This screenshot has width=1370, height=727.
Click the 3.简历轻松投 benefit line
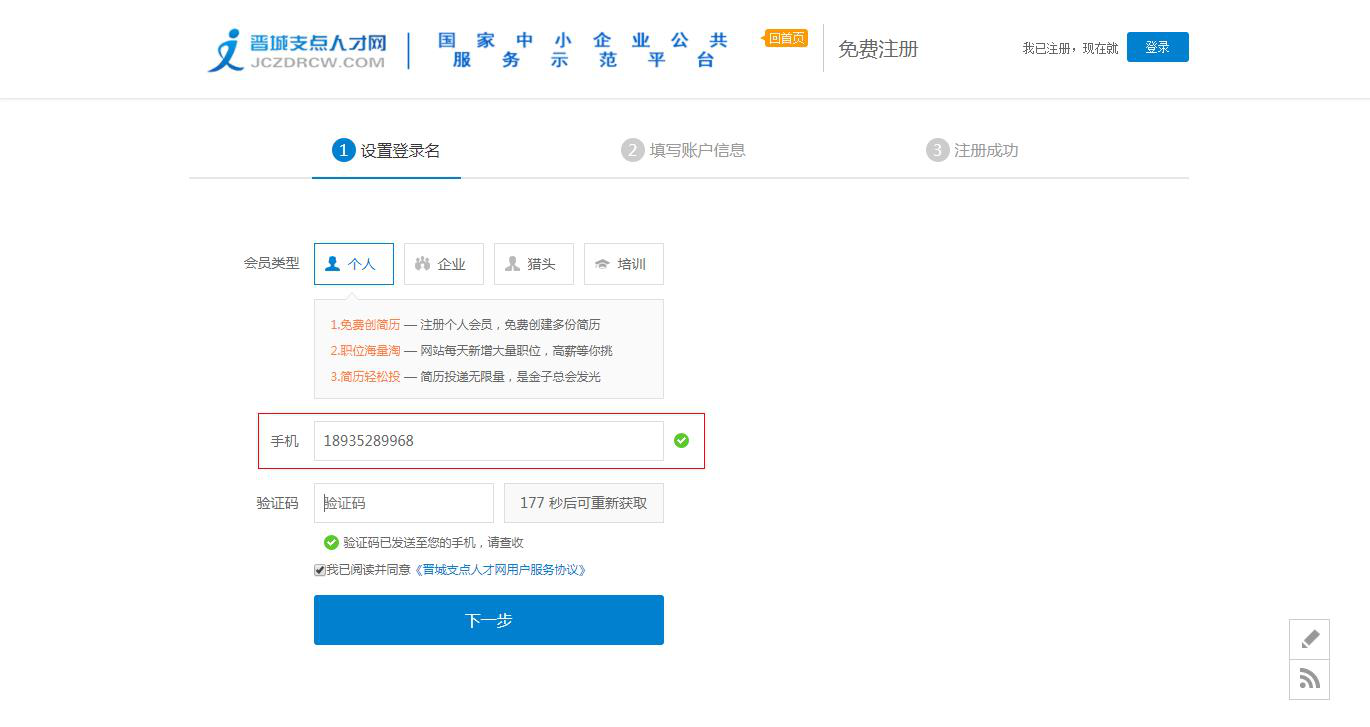click(465, 377)
